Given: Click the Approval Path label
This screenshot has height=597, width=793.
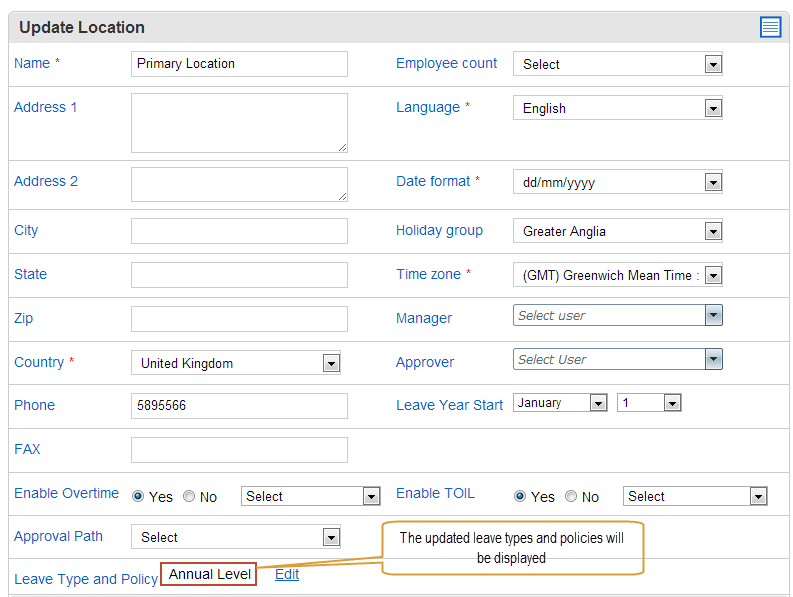Looking at the screenshot, I should (x=58, y=536).
